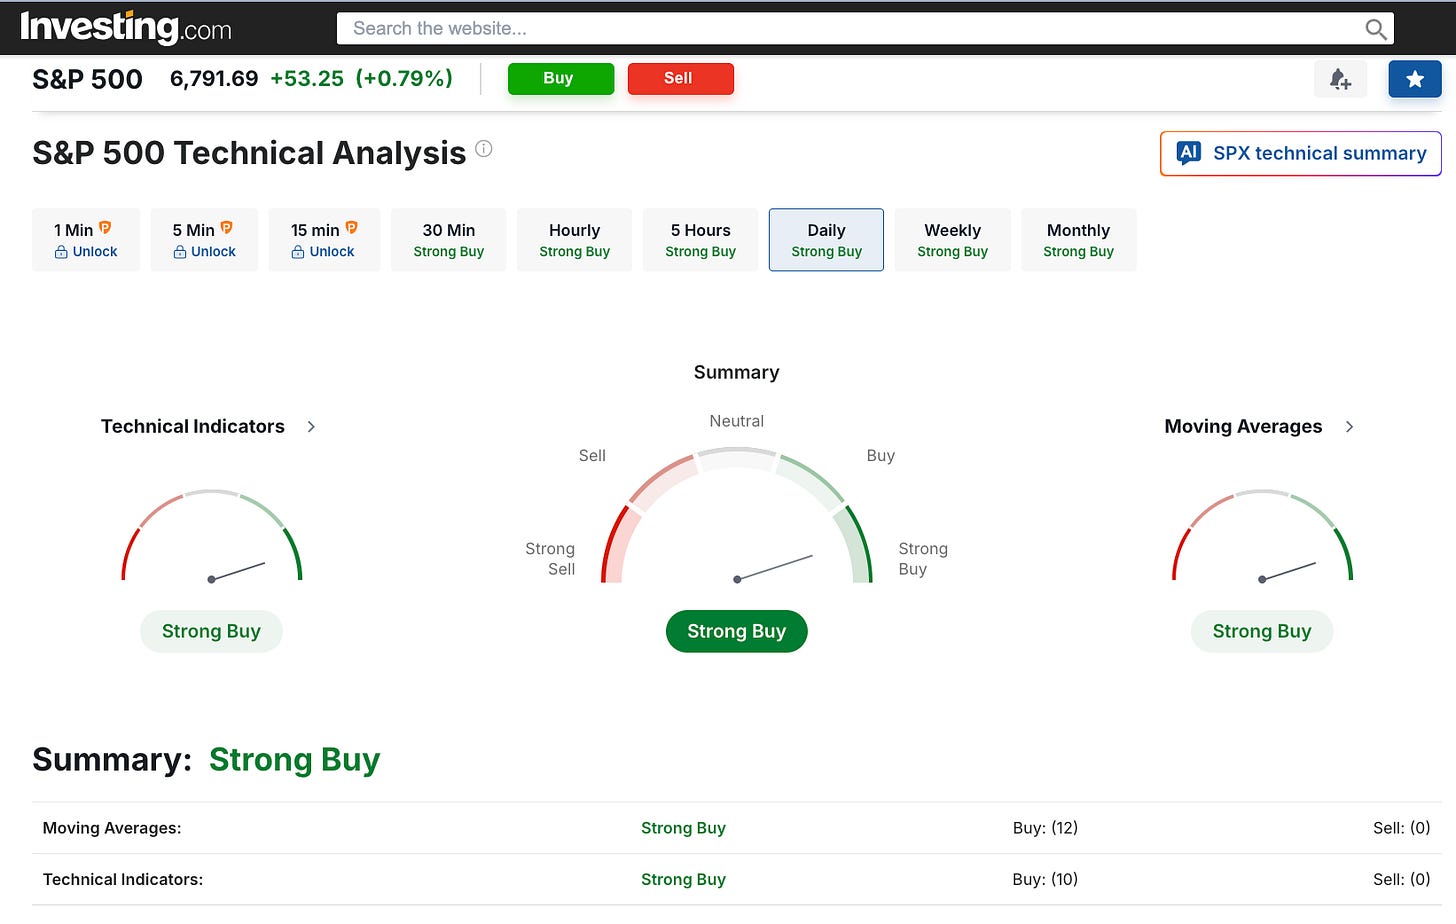Open the Moving Averages heading link
The width and height of the screenshot is (1456, 924).
[1243, 427]
